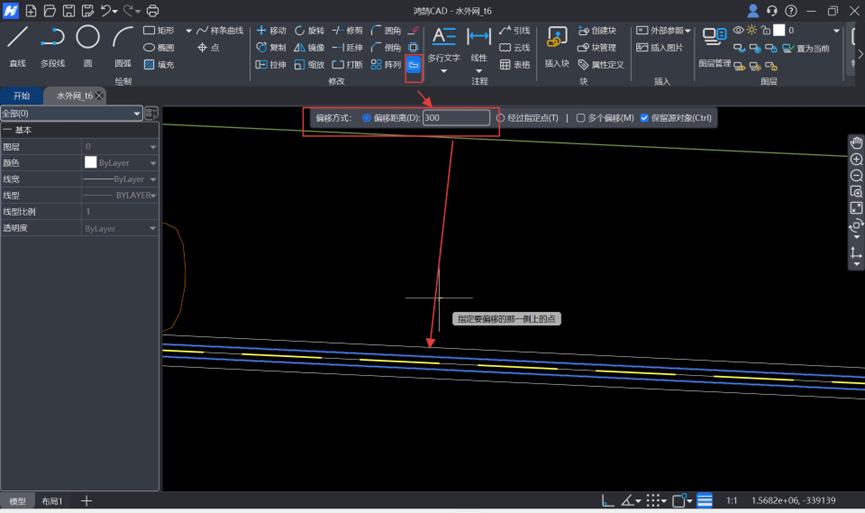Click the 移动 (Move) button
The width and height of the screenshot is (865, 513).
click(271, 31)
